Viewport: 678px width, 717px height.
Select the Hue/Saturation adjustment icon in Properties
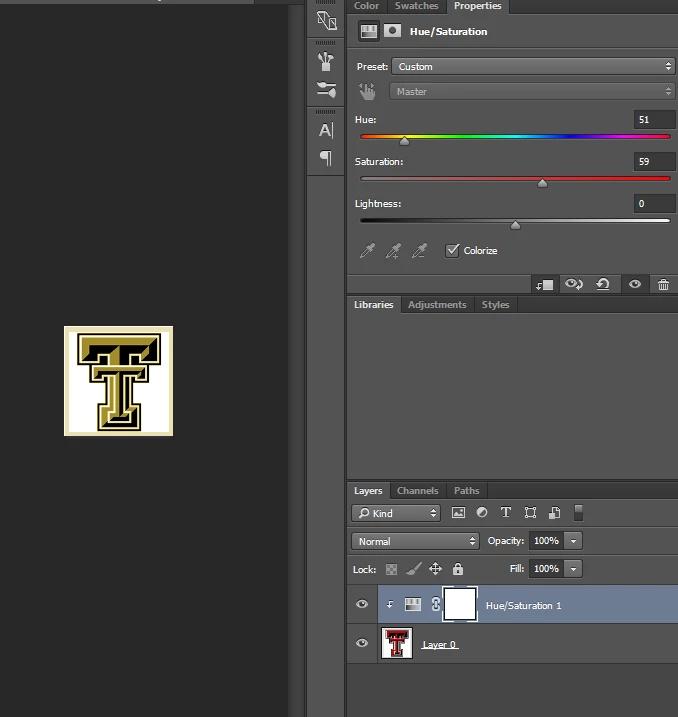coord(368,32)
